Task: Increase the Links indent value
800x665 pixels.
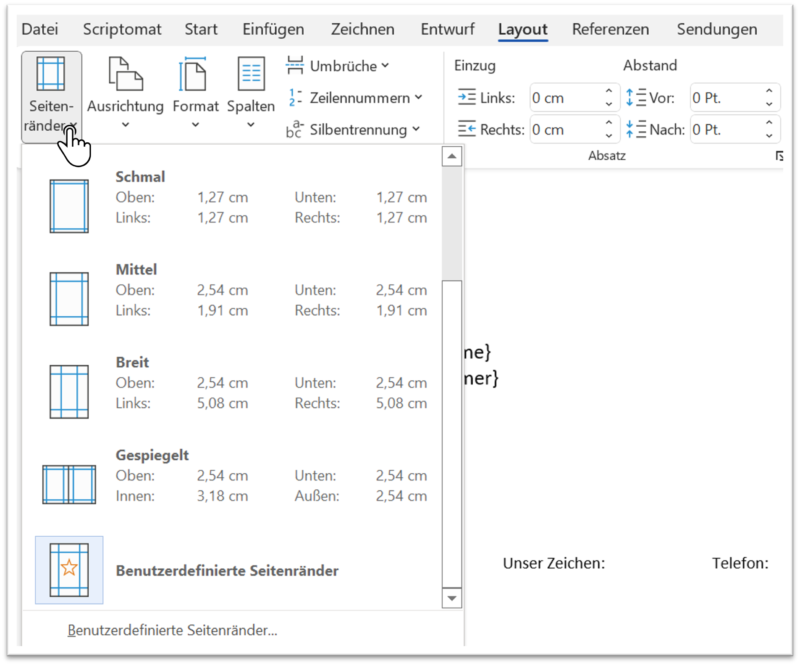Action: pyautogui.click(x=609, y=91)
